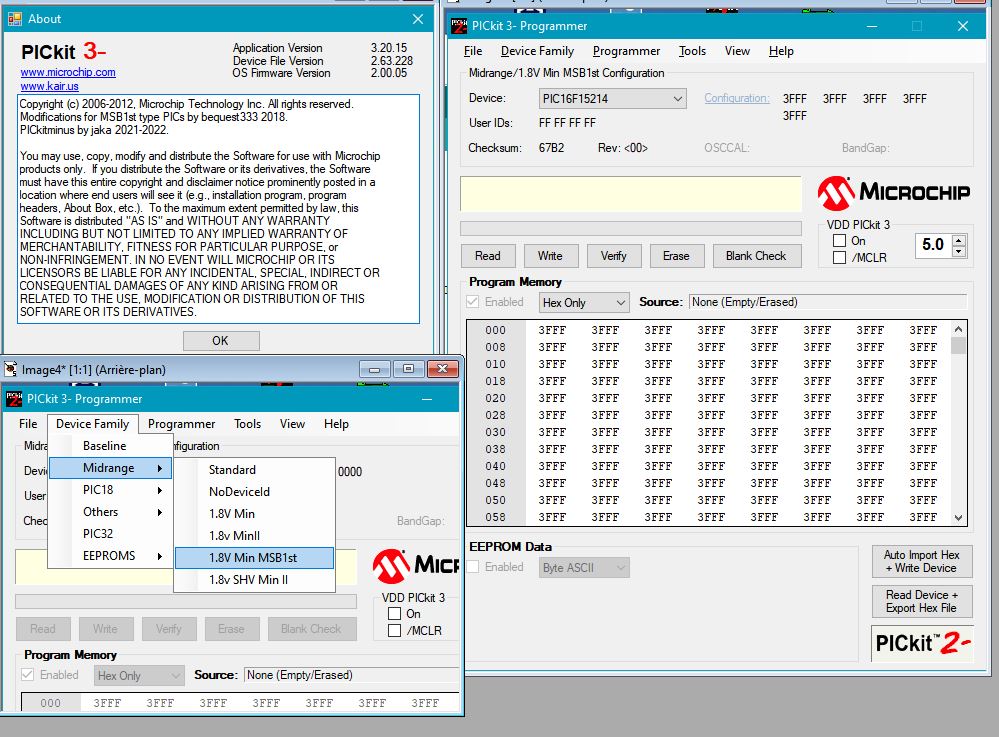The width and height of the screenshot is (999, 737).
Task: Click the Source field showing None (Empty/Erased)
Action: [828, 302]
